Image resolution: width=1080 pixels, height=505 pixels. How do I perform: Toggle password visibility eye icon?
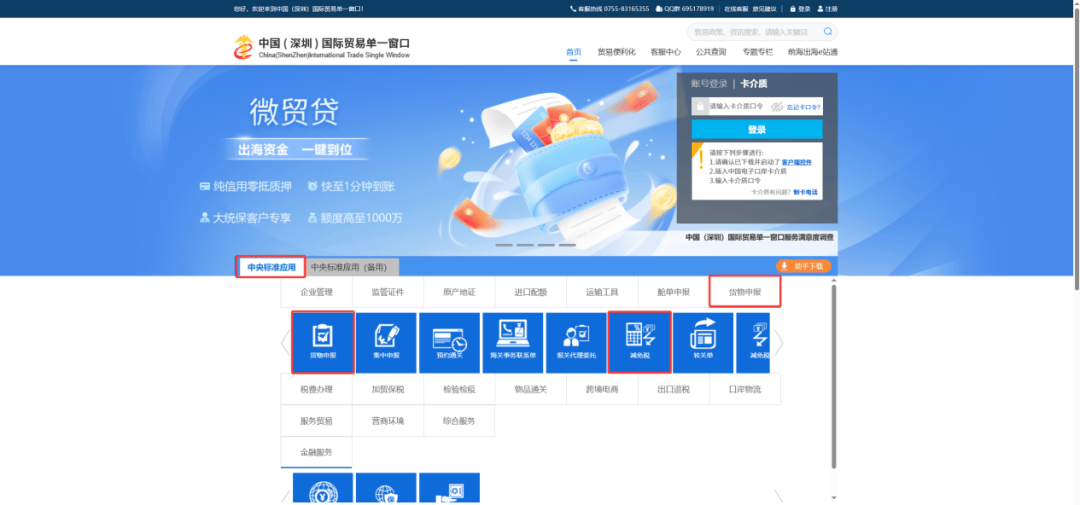(777, 107)
